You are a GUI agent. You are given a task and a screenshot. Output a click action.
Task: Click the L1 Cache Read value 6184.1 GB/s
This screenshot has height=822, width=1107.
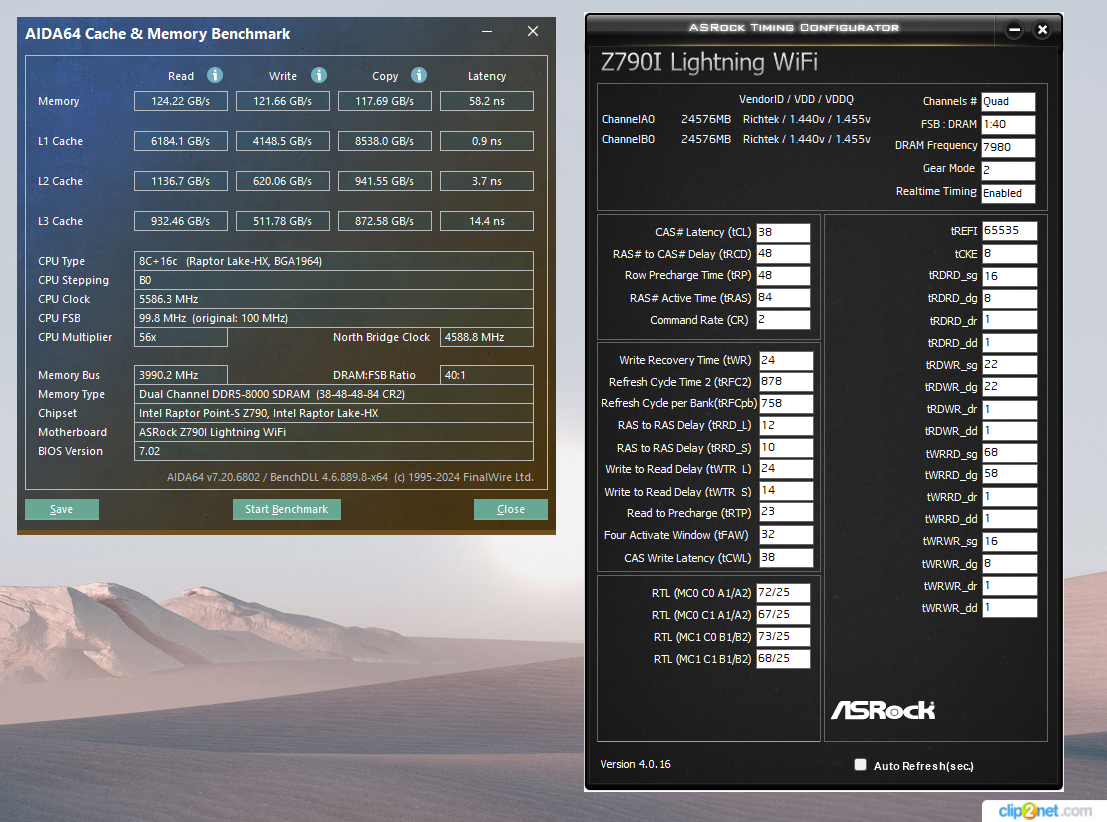tap(181, 141)
